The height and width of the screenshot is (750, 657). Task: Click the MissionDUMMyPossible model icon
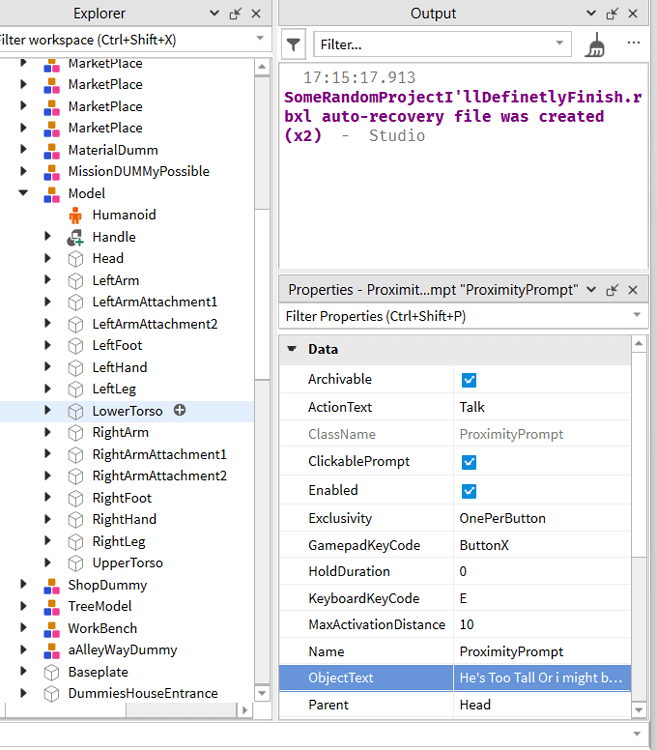click(x=52, y=172)
